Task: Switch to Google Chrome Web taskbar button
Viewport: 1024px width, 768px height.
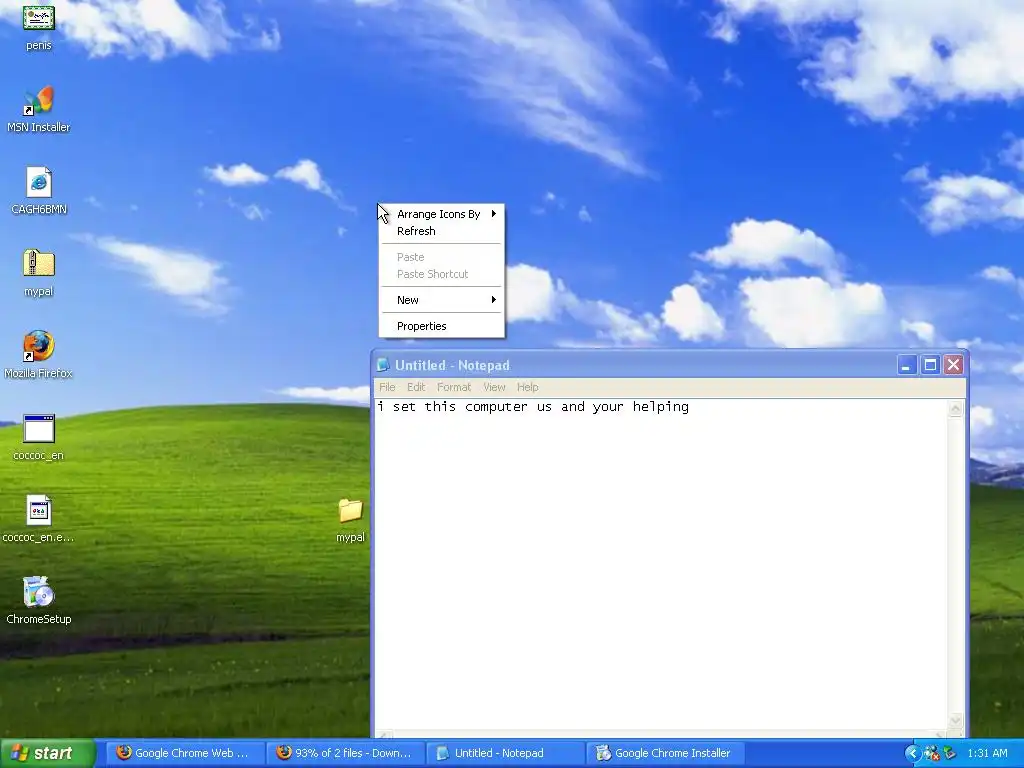Action: tap(185, 753)
